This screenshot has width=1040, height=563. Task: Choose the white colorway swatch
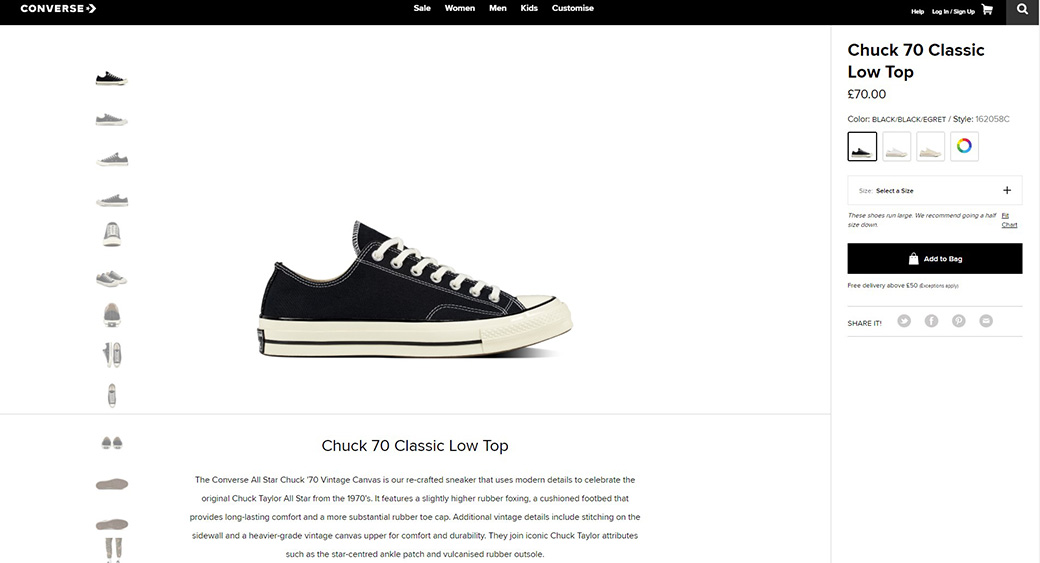click(896, 146)
